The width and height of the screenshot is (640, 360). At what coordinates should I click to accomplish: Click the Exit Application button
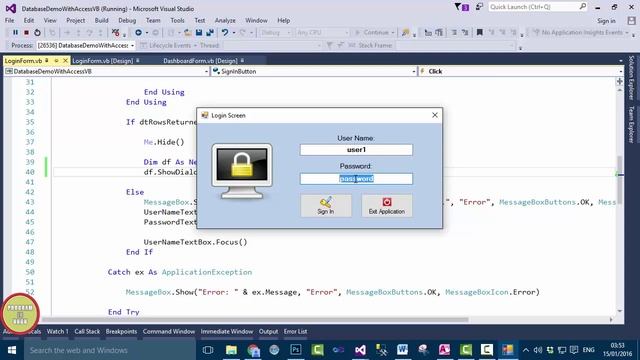point(387,205)
